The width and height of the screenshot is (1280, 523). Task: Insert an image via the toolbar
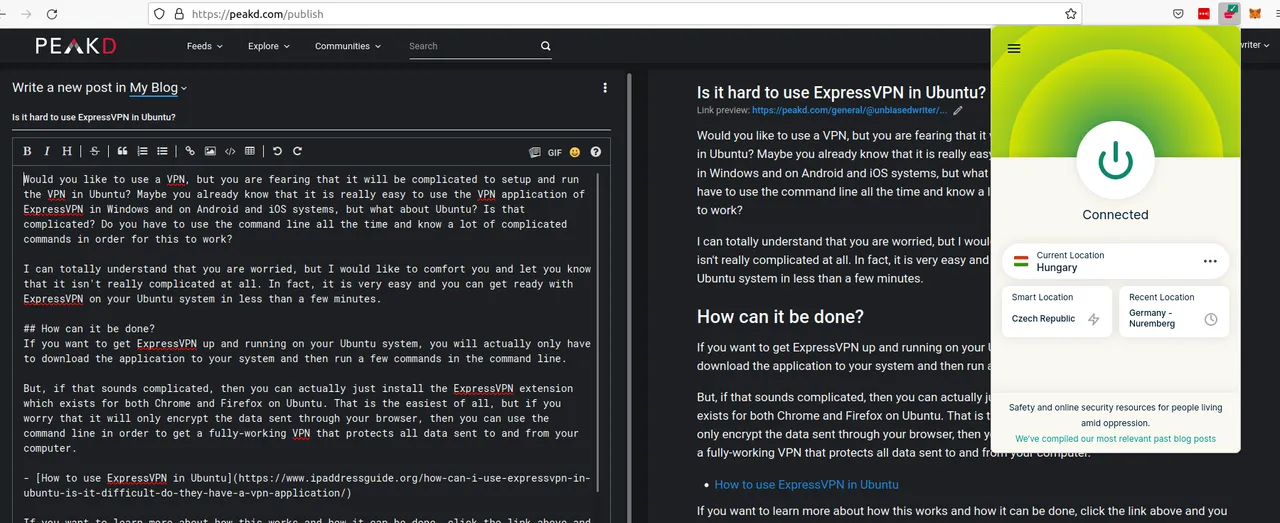click(x=210, y=152)
